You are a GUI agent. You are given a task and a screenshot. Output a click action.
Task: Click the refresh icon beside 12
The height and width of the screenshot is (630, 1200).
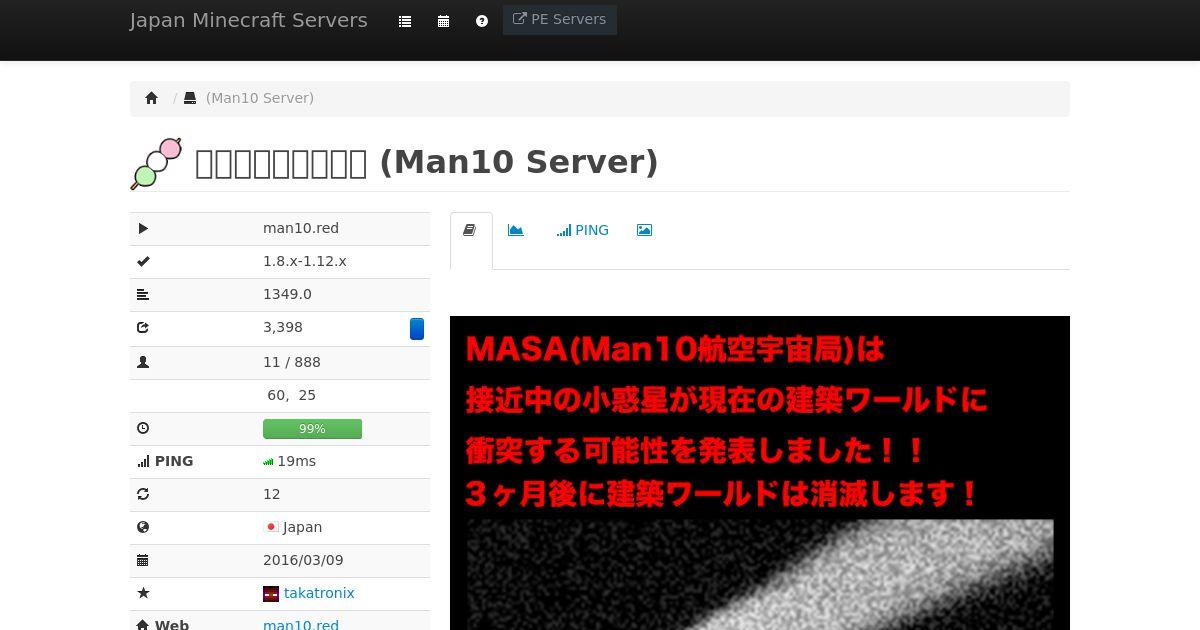coord(143,494)
